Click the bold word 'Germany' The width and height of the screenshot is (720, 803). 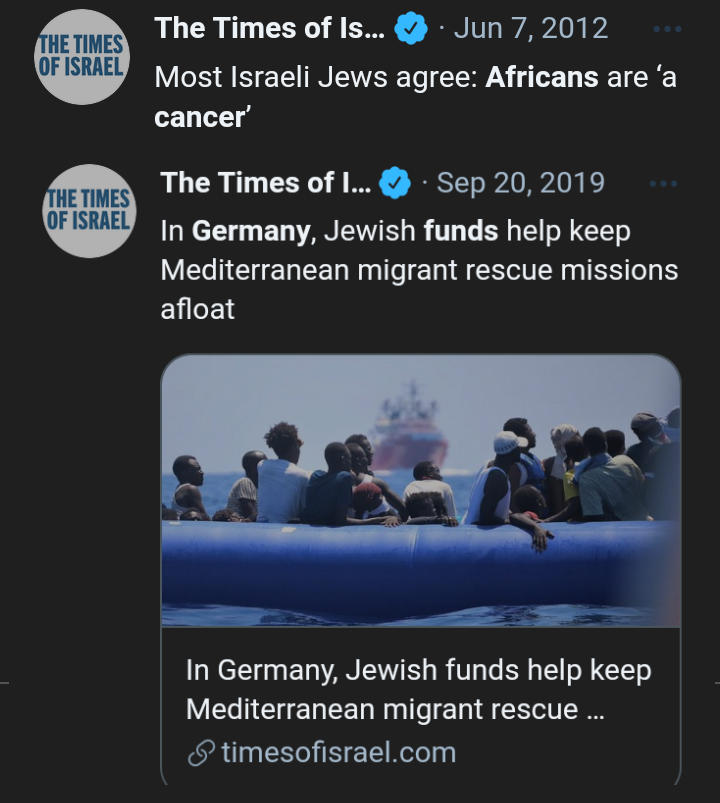(250, 231)
